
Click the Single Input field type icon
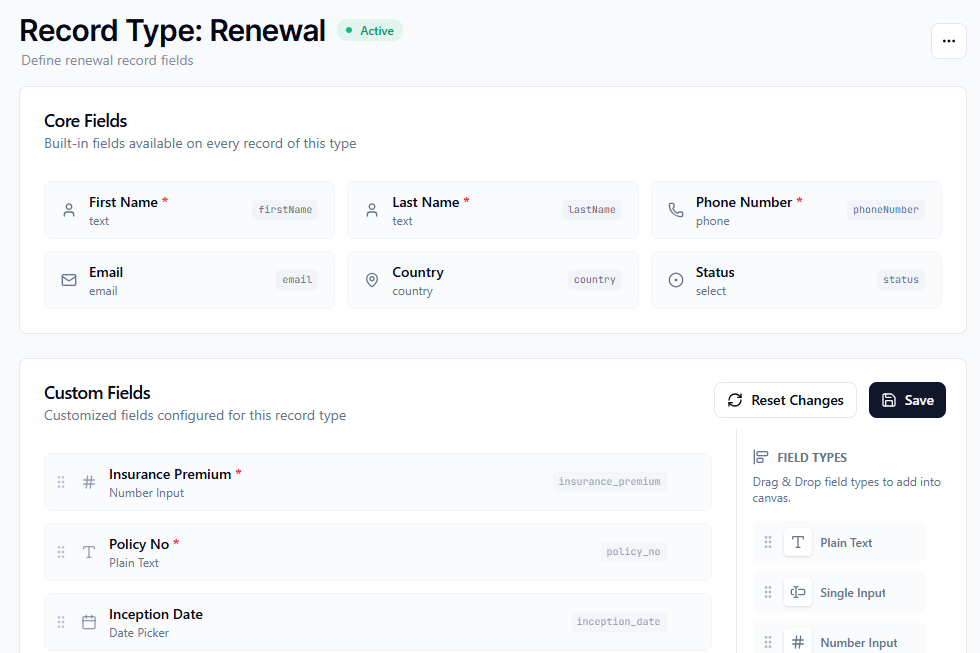tap(798, 592)
